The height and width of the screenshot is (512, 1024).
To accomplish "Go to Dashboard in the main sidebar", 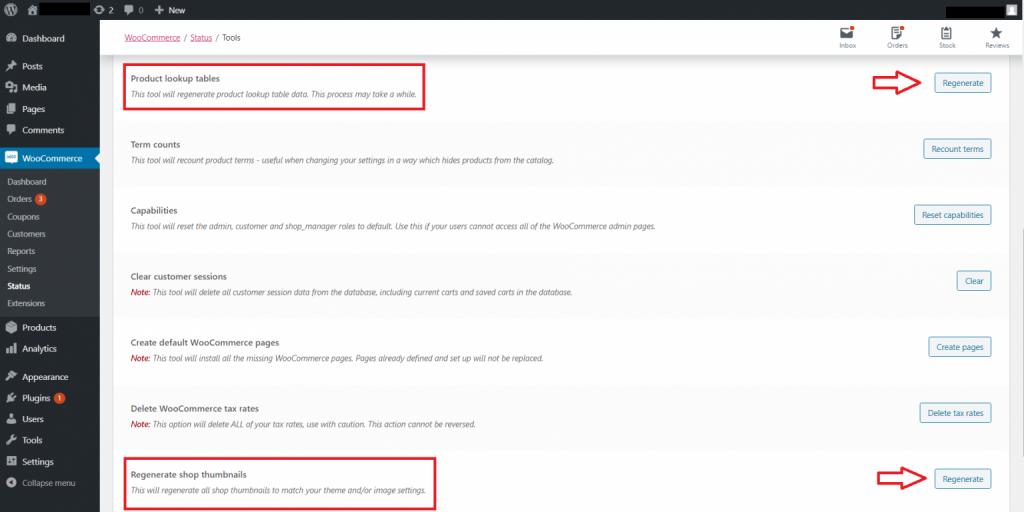I will pyautogui.click(x=50, y=39).
